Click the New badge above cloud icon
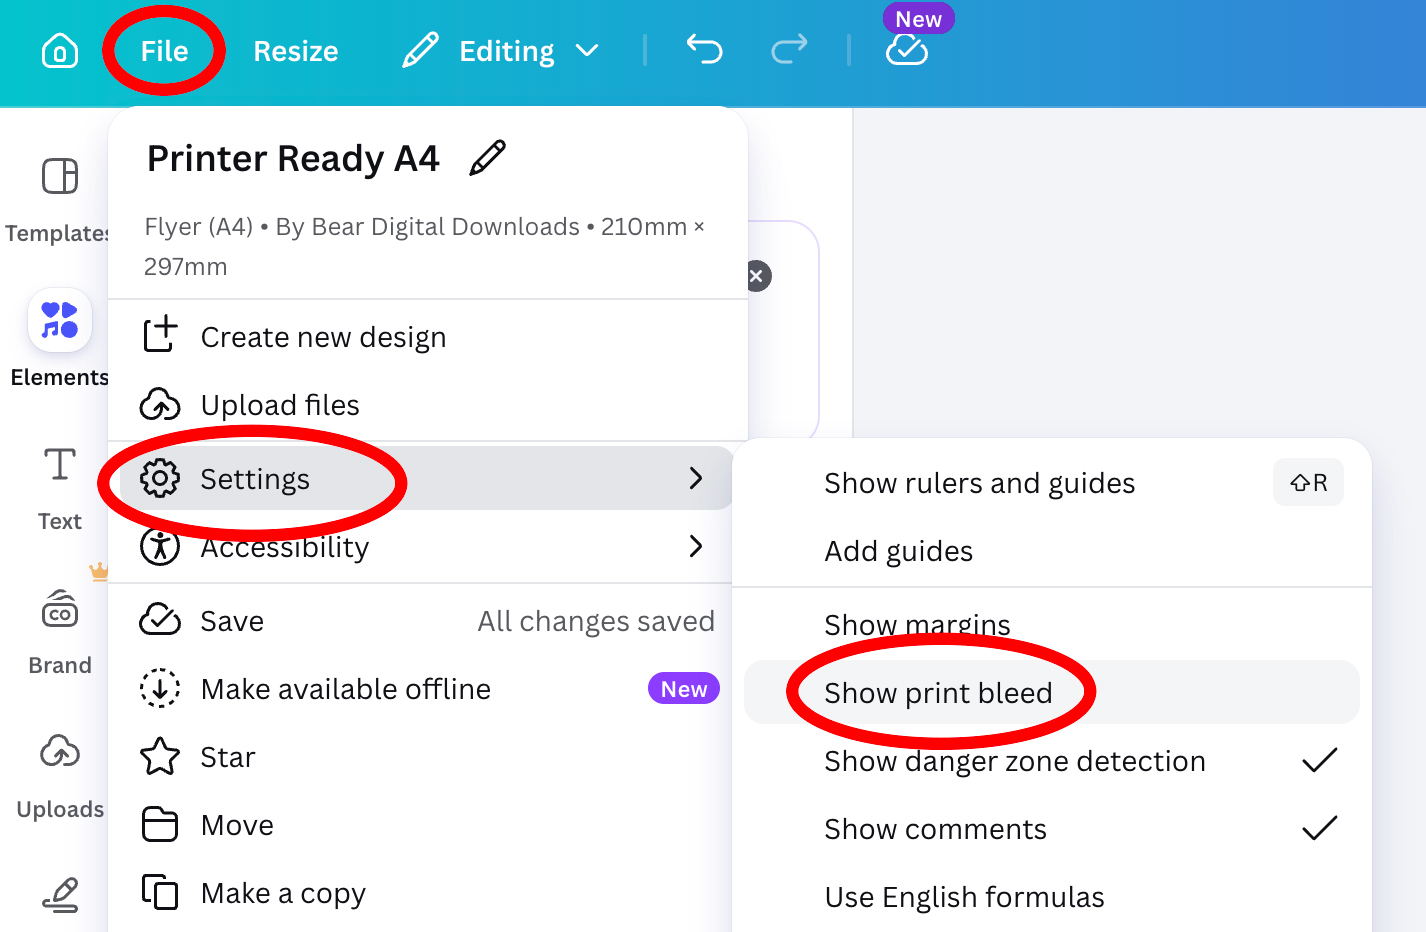 918,19
